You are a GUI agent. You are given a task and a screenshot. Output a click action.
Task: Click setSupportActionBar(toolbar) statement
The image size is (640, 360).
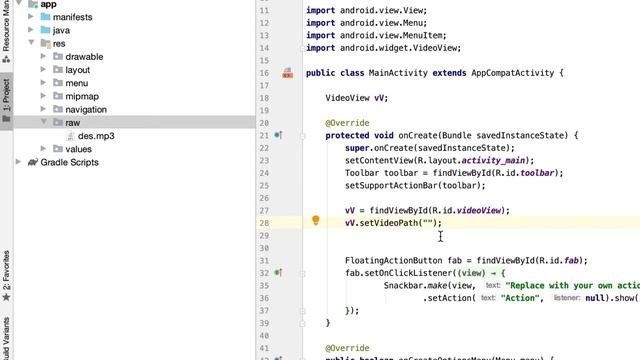[x=415, y=185]
